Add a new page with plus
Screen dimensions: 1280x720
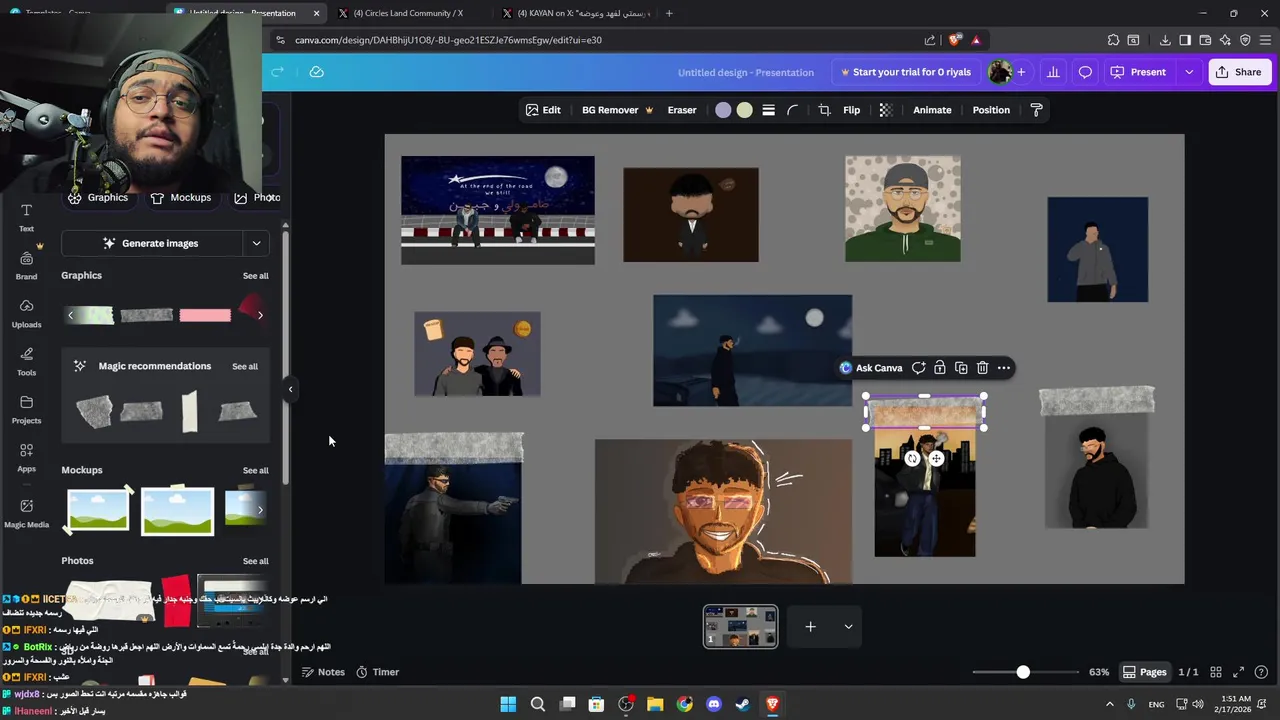(x=810, y=627)
